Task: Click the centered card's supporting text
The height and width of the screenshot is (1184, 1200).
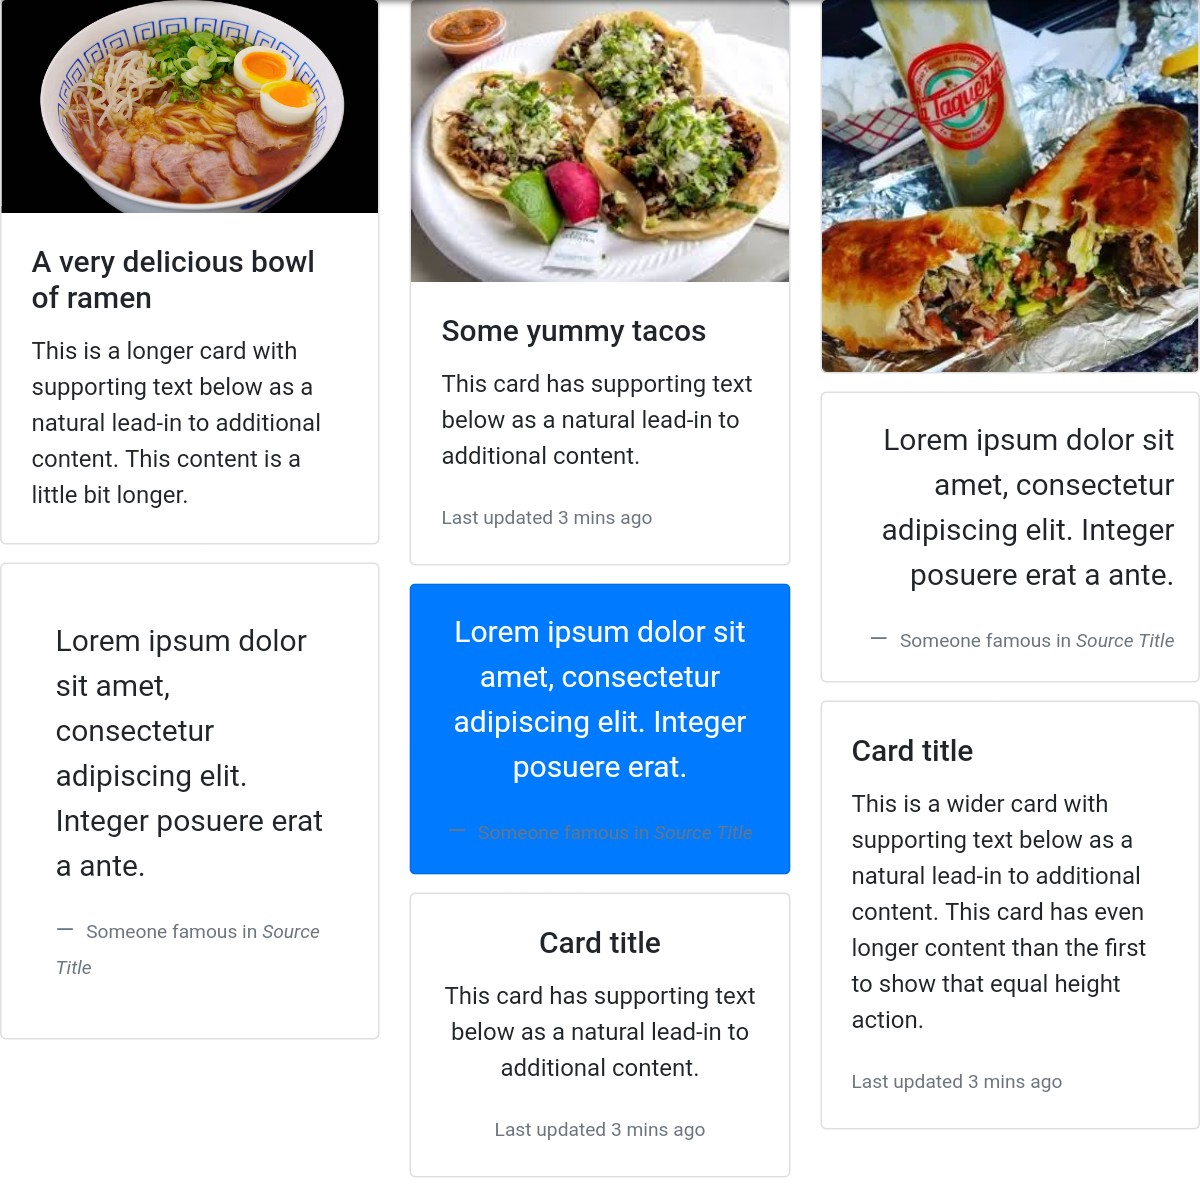Action: pos(600,1032)
